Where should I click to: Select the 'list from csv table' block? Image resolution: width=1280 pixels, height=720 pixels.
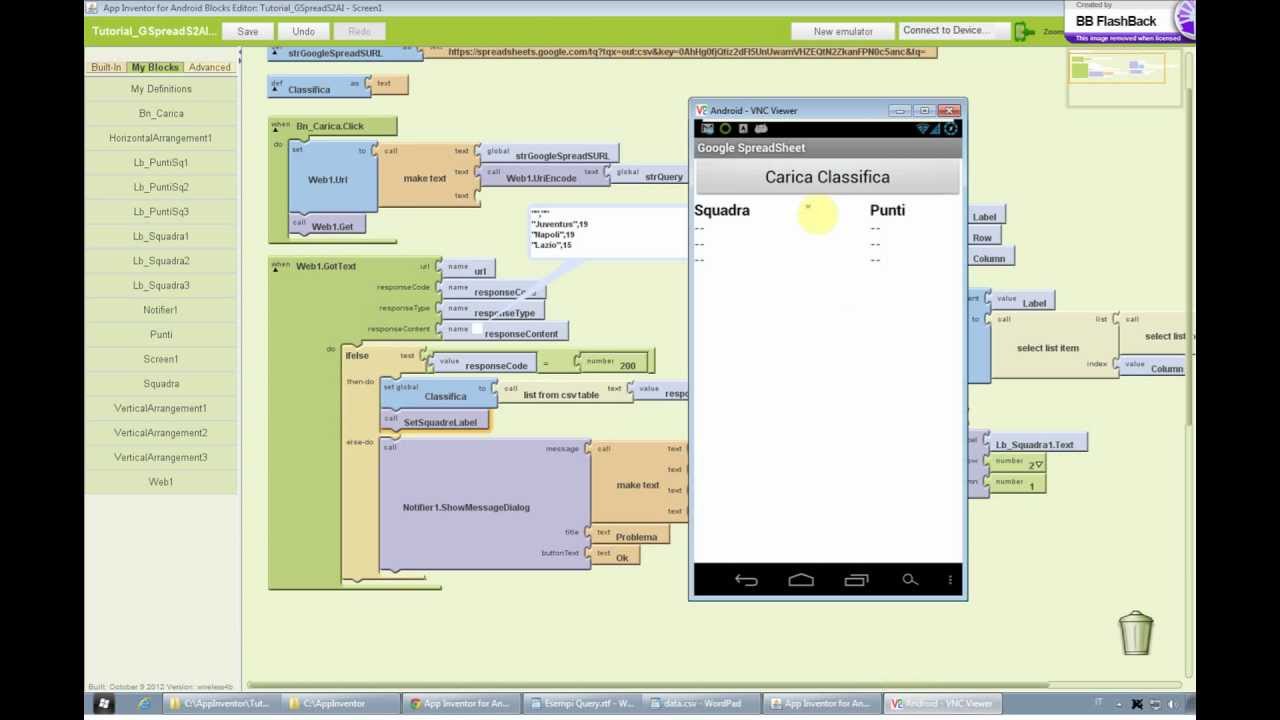click(x=564, y=394)
